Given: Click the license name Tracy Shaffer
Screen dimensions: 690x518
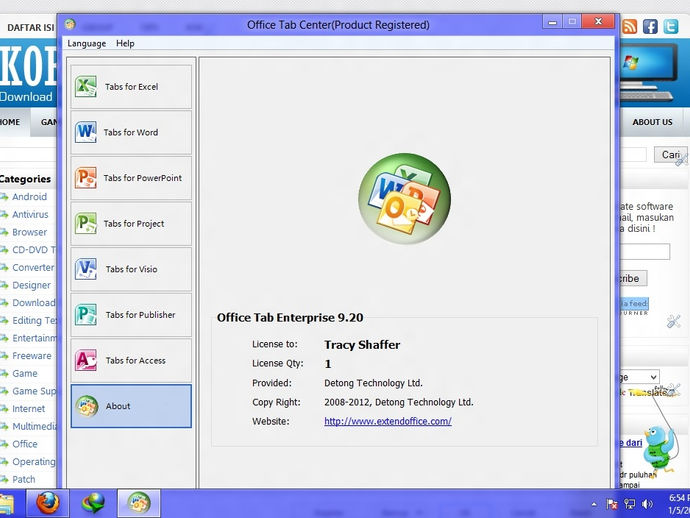Looking at the screenshot, I should [362, 345].
